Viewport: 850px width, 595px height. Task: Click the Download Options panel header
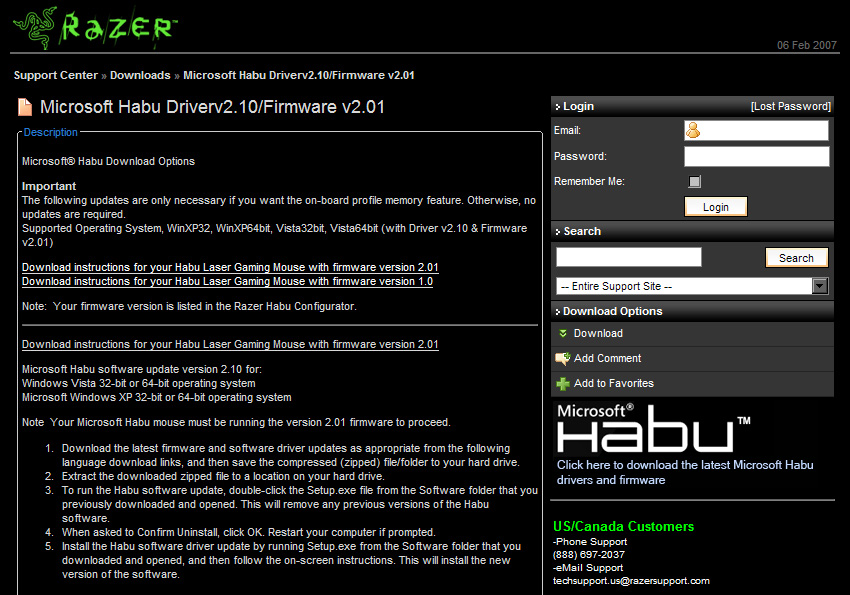[x=692, y=311]
